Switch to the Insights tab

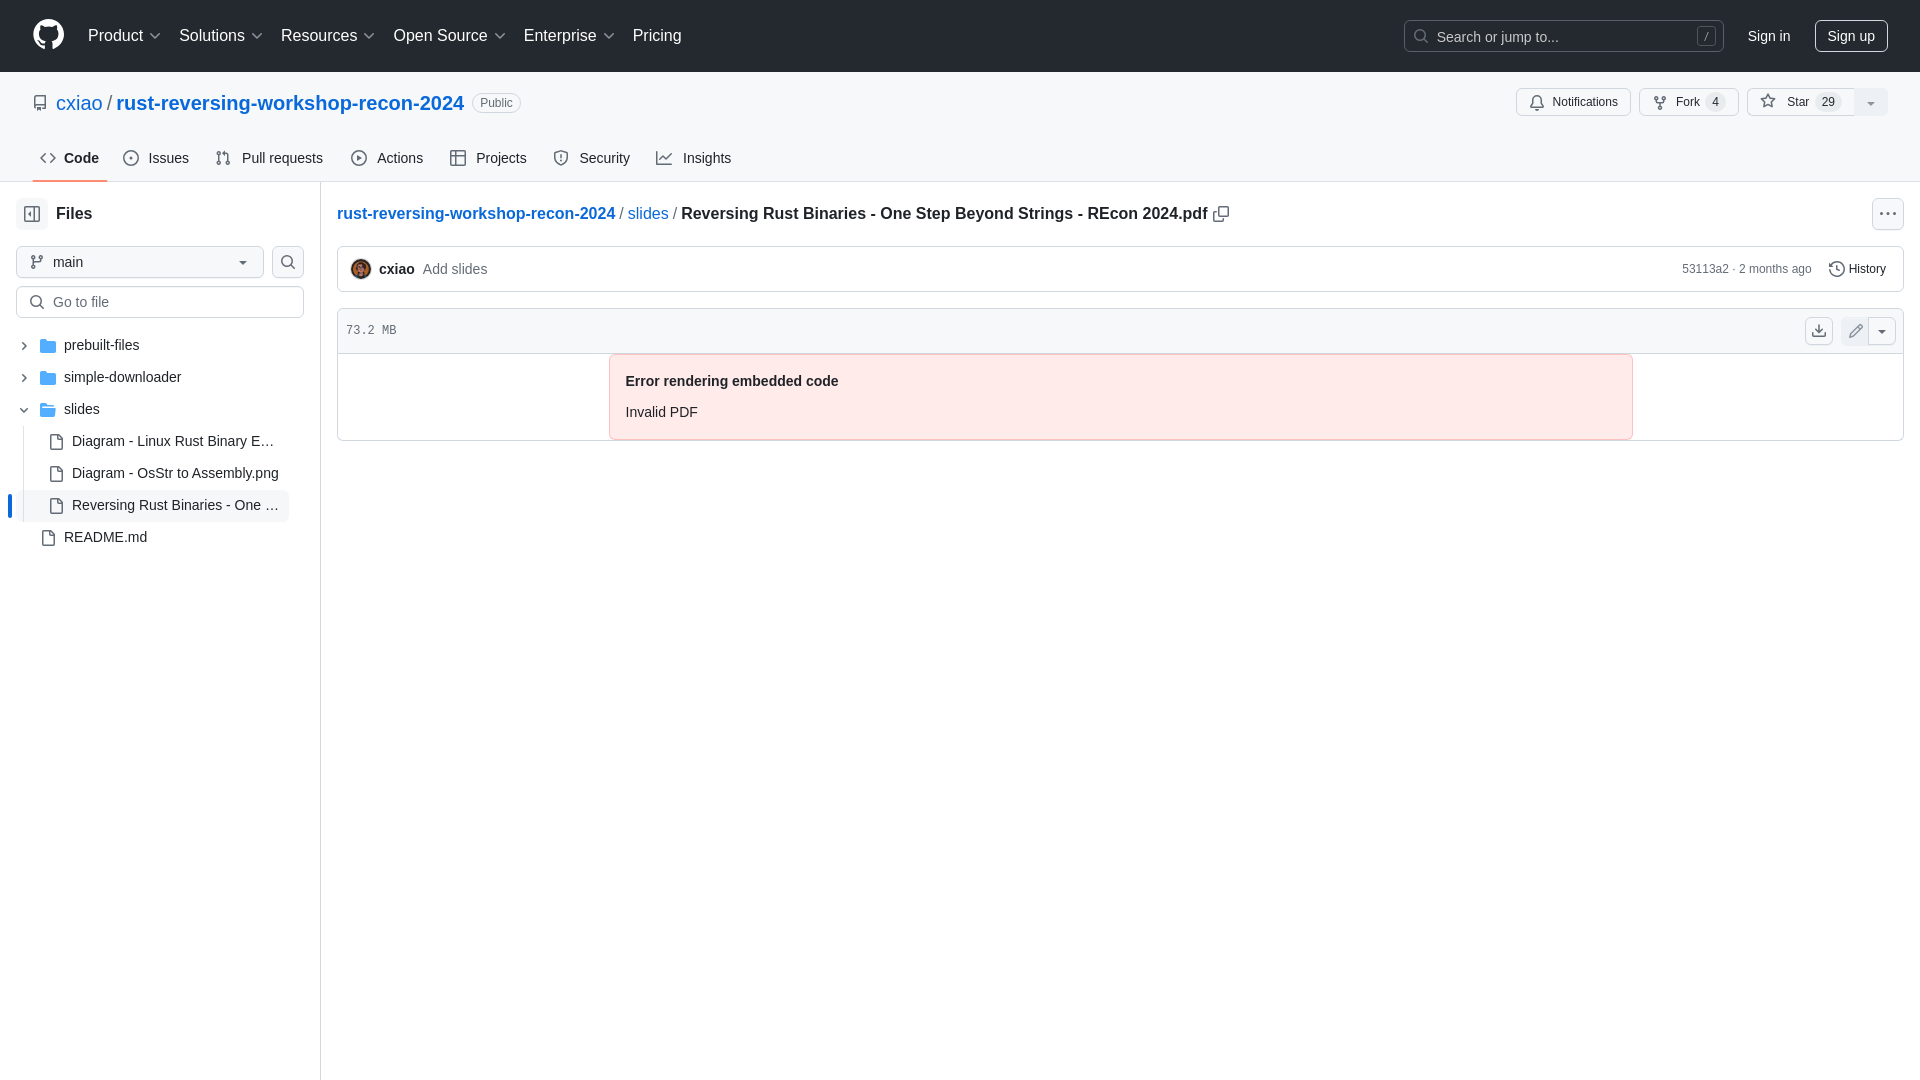[693, 158]
